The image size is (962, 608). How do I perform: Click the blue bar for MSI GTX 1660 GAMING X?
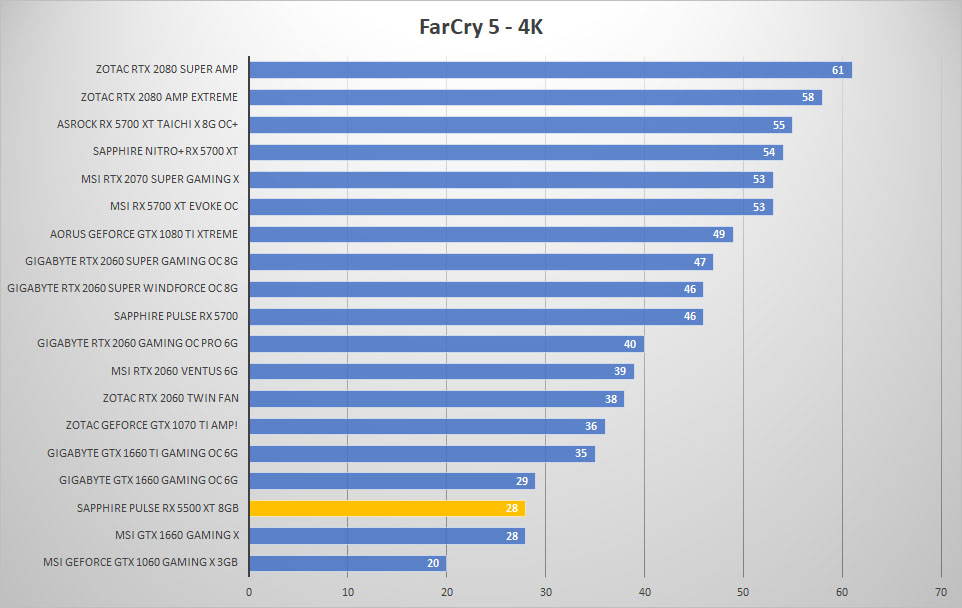point(387,536)
